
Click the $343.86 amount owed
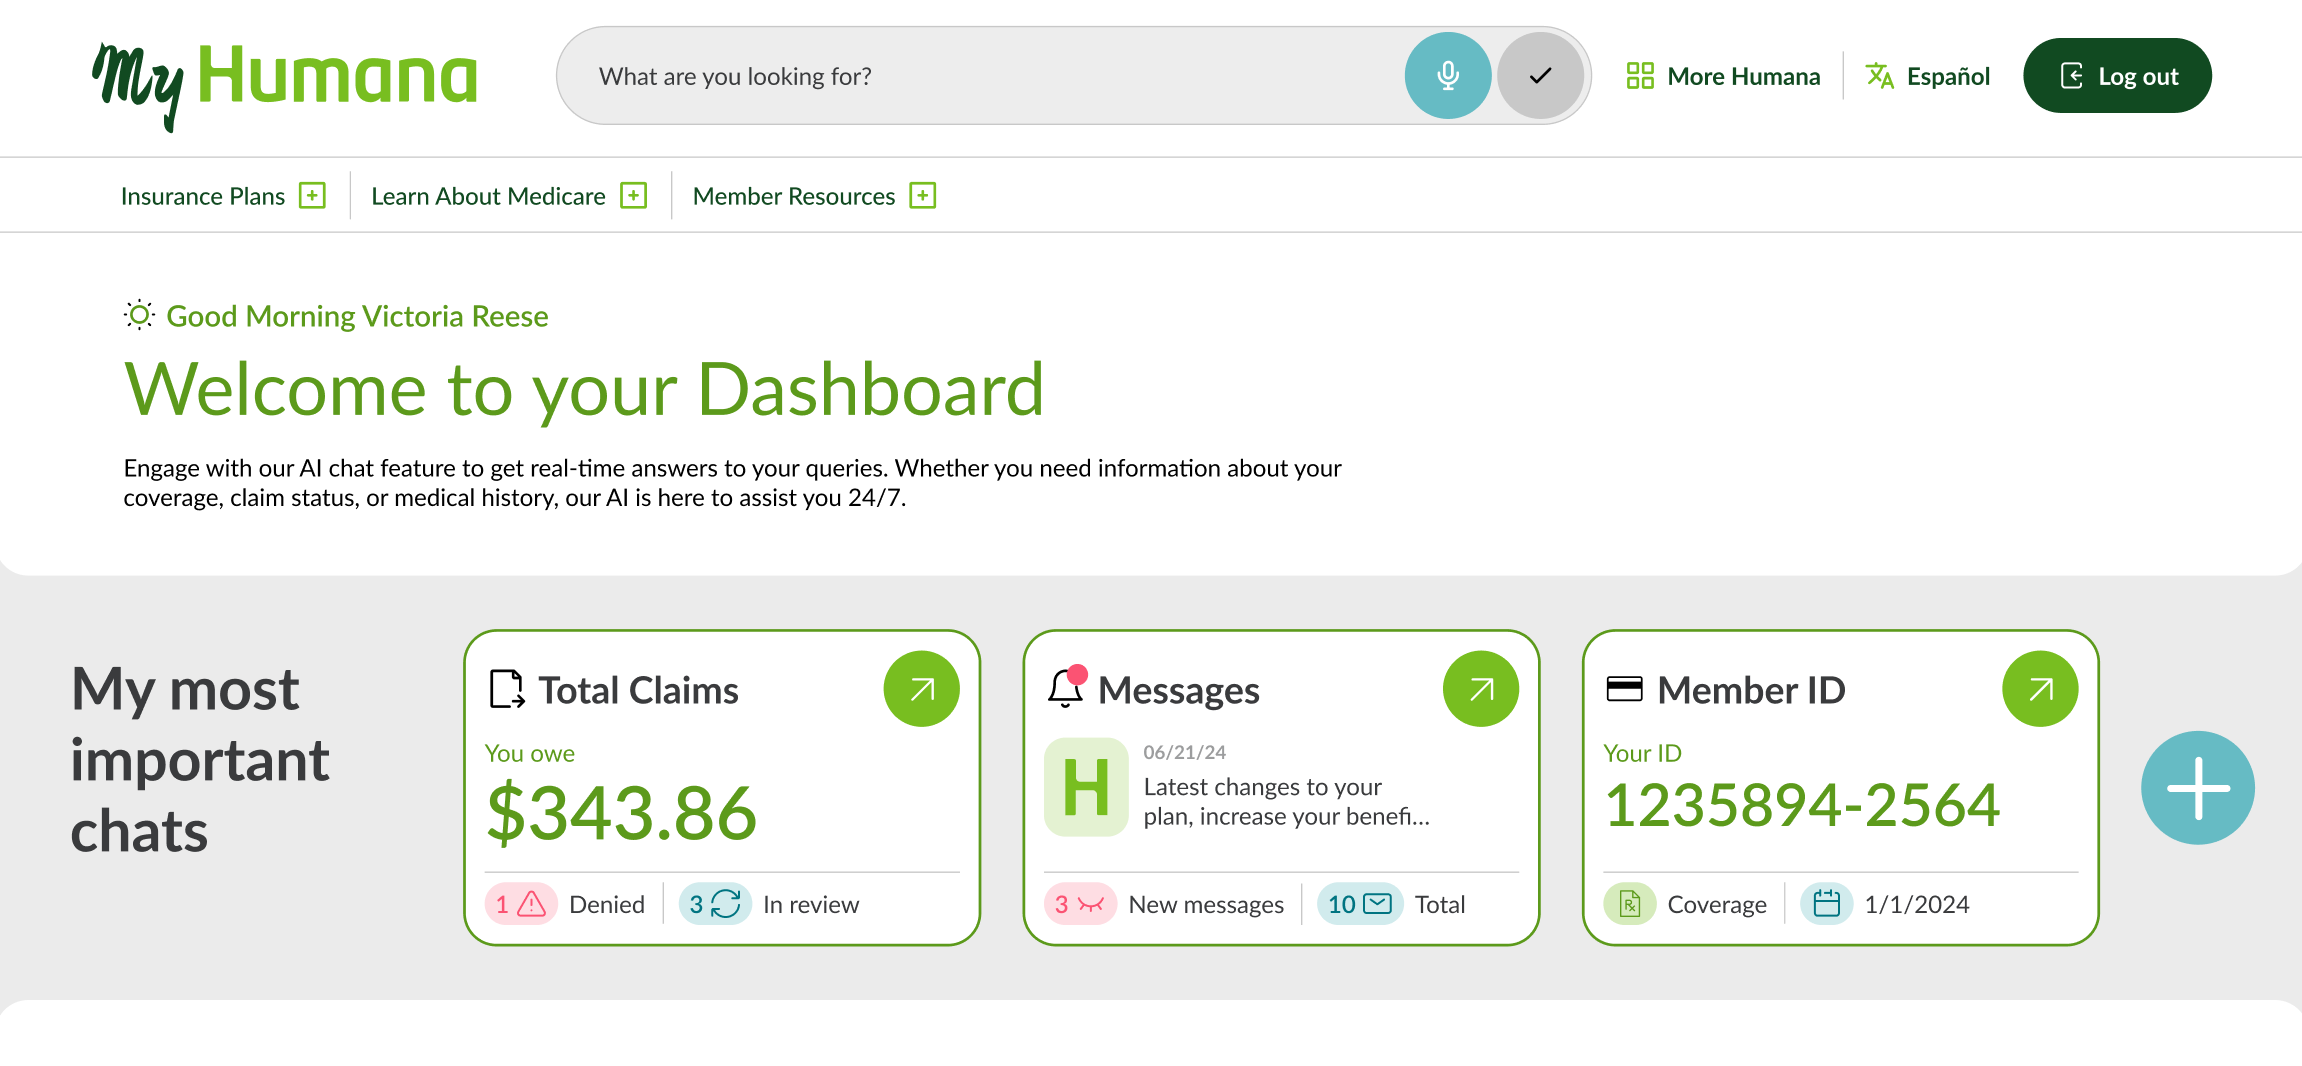pos(621,812)
